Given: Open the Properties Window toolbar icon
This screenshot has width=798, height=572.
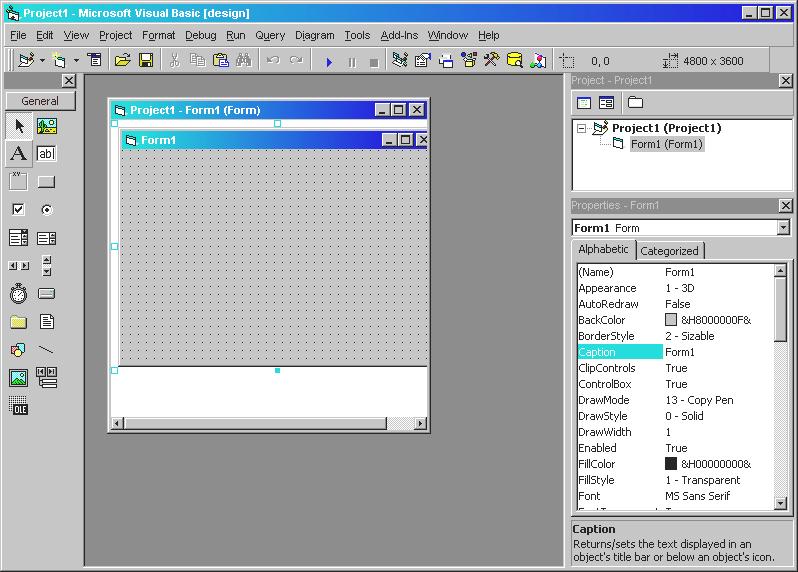Looking at the screenshot, I should click(423, 61).
